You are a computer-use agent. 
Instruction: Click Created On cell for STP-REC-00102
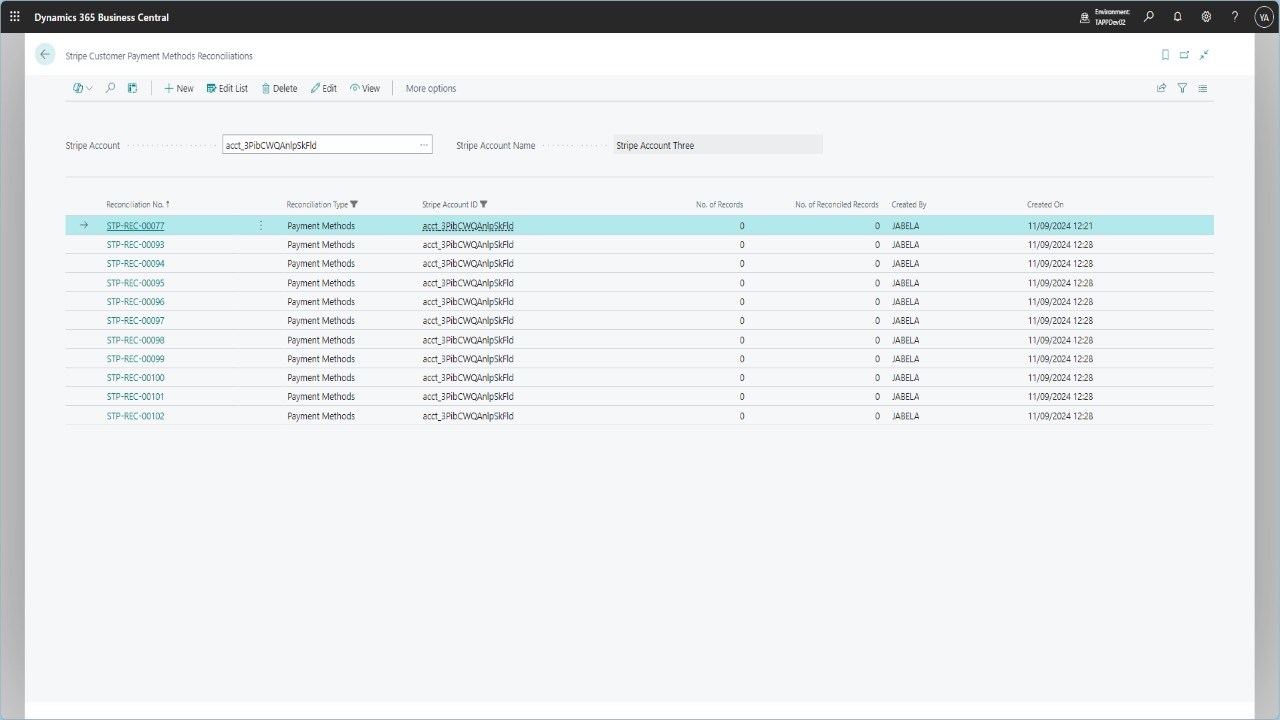click(x=1060, y=415)
